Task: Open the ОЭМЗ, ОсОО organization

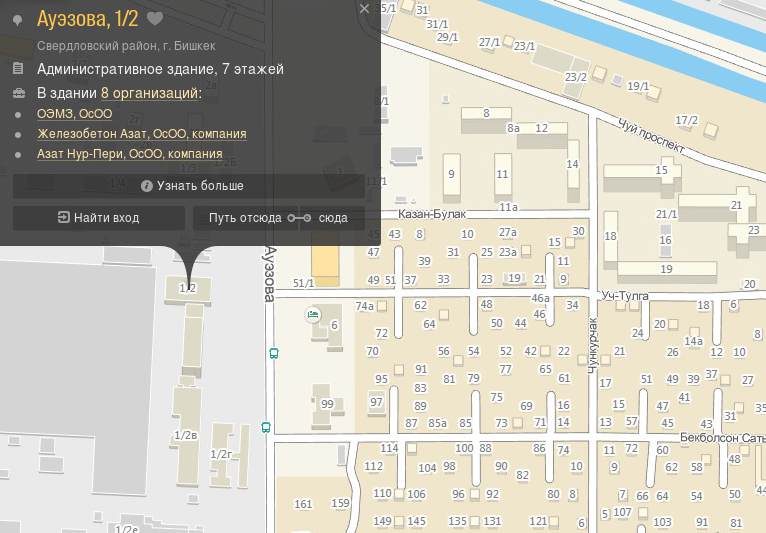Action: click(75, 114)
